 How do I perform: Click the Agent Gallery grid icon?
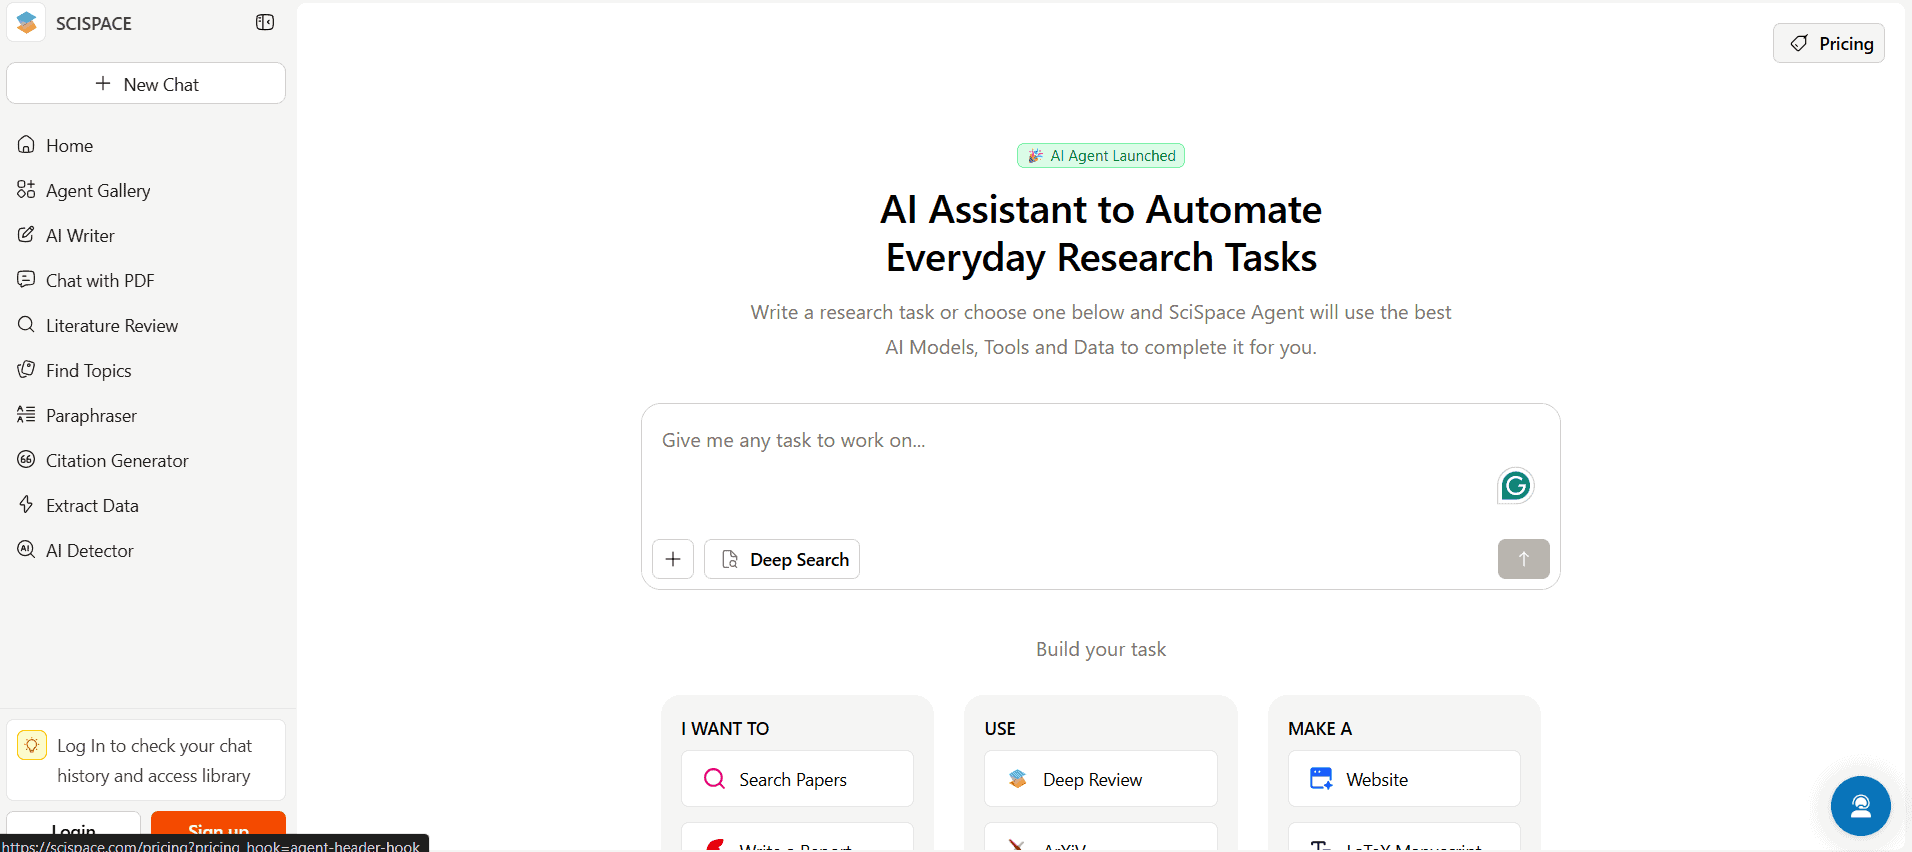pos(26,189)
